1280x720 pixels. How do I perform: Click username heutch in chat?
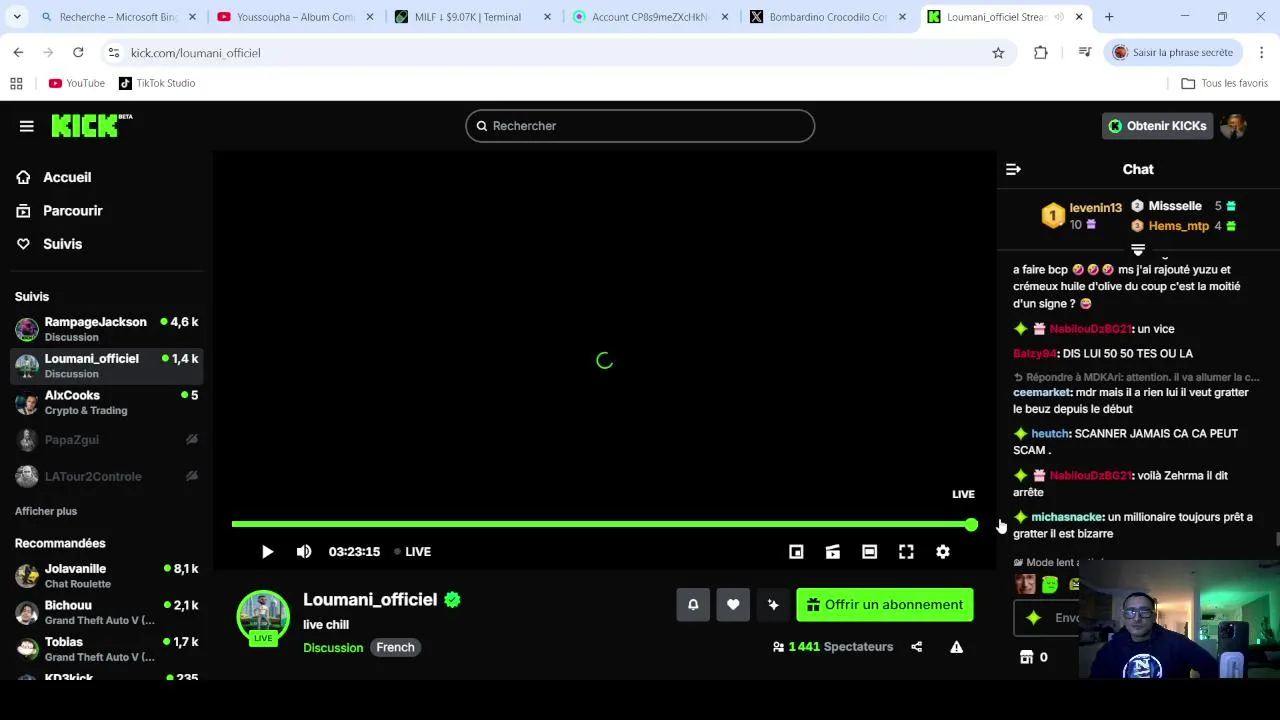[1050, 434]
